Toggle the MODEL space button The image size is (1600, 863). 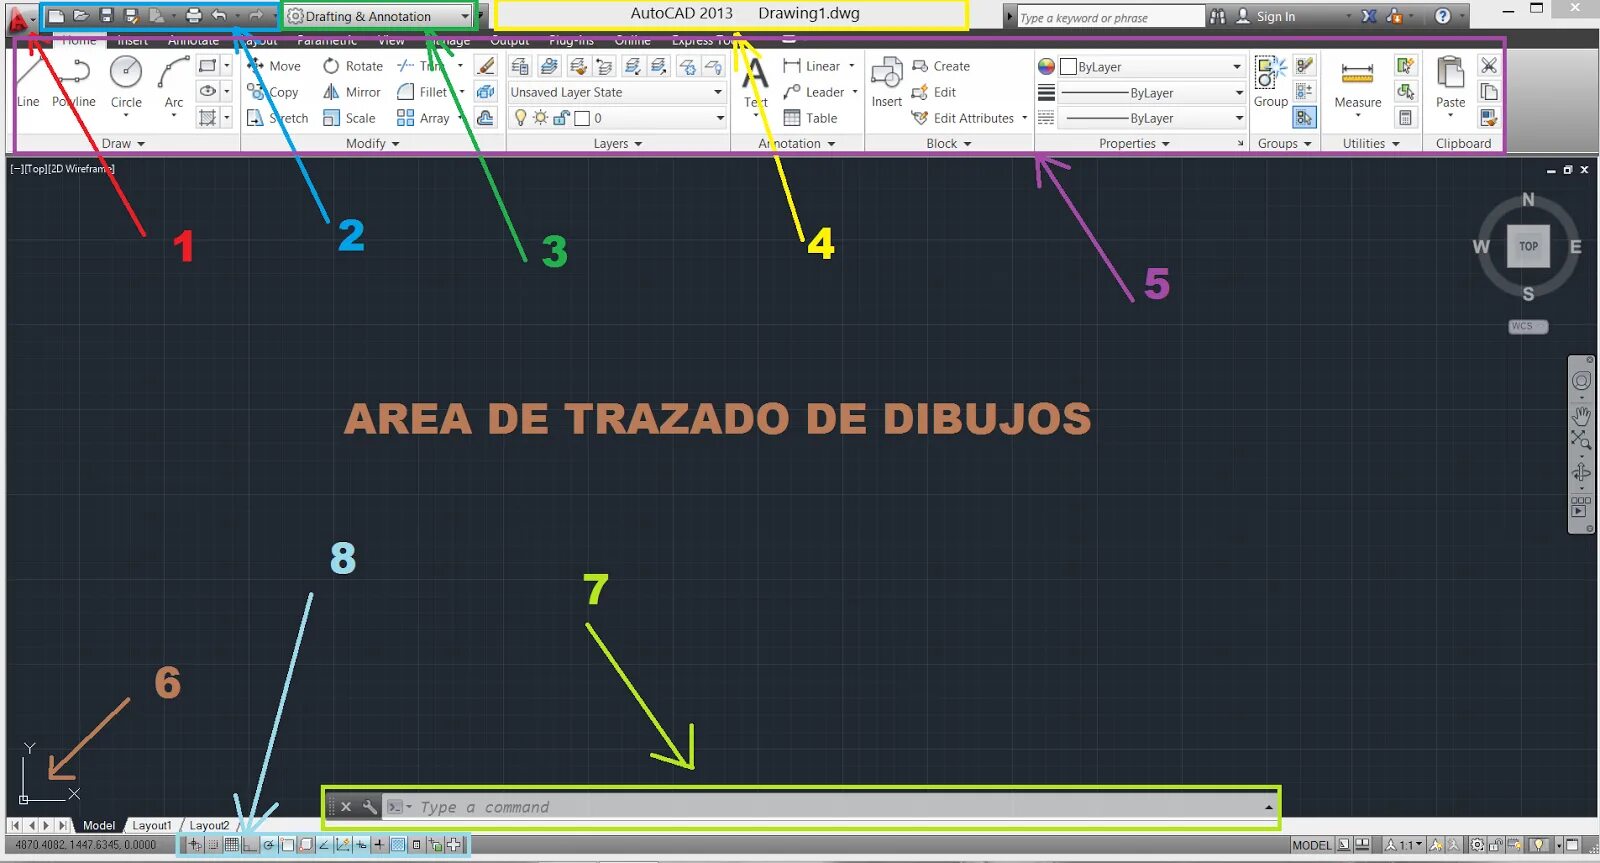point(1311,845)
